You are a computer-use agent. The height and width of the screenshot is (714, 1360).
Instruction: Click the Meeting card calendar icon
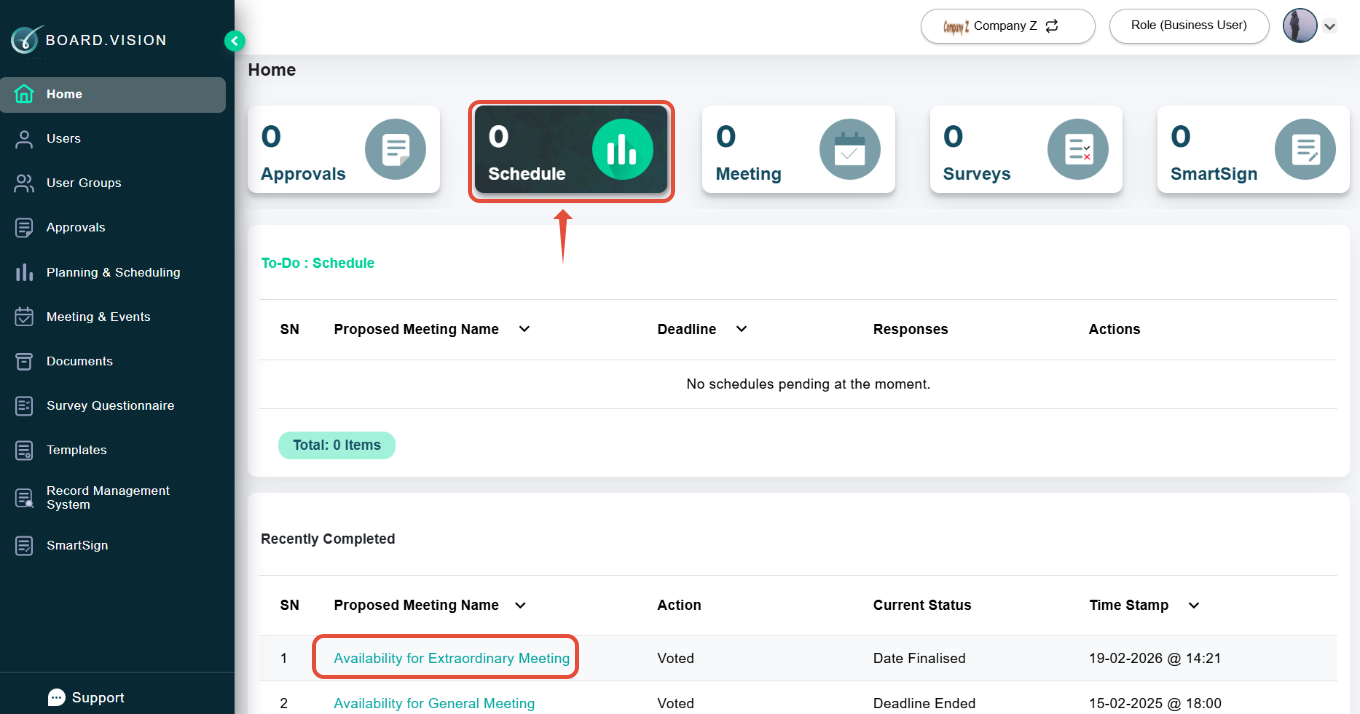point(850,150)
